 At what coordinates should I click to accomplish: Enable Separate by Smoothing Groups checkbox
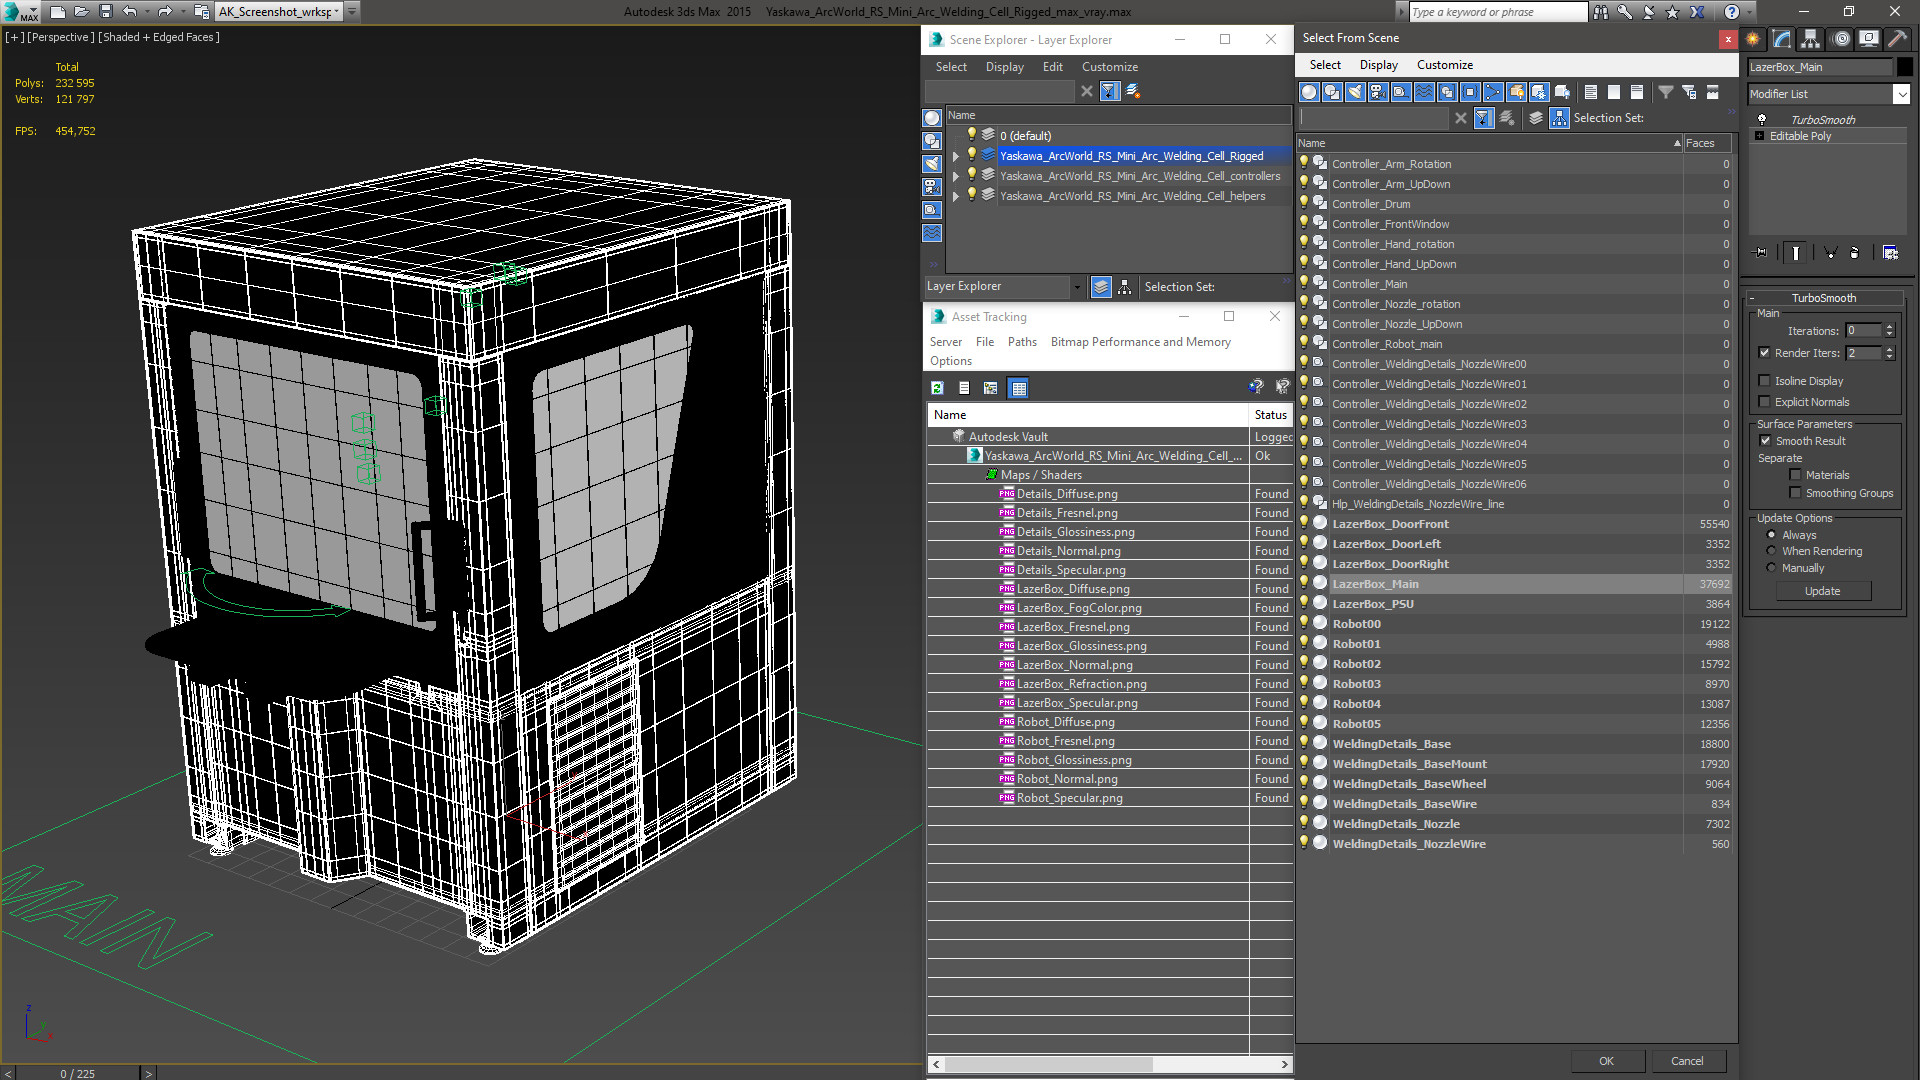pos(1795,493)
